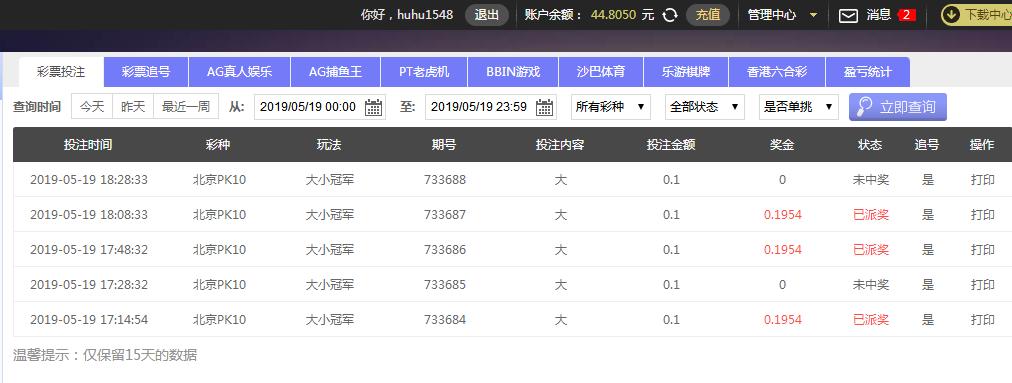
Task: Click prize 0.1954 for issue 733686
Action: click(x=782, y=249)
